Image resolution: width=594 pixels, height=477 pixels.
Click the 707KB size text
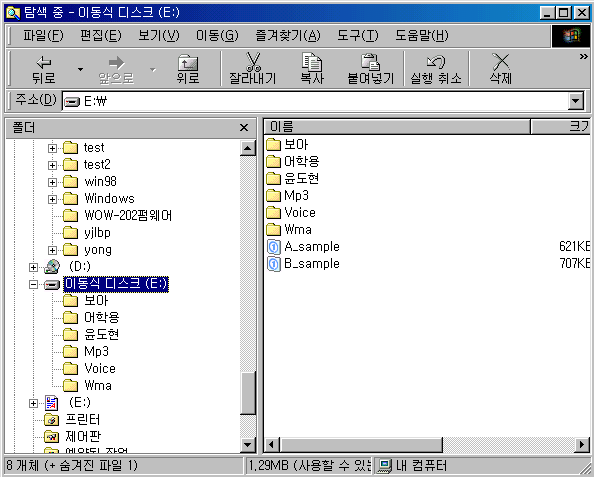point(574,264)
